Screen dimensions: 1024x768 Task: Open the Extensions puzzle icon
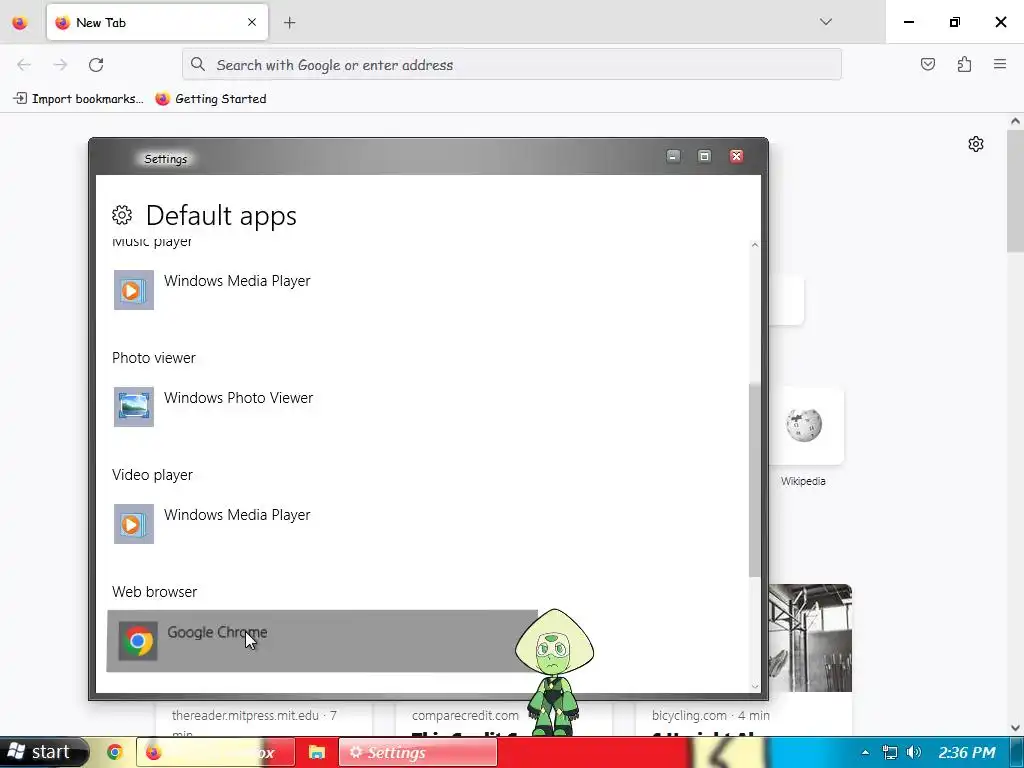click(964, 64)
